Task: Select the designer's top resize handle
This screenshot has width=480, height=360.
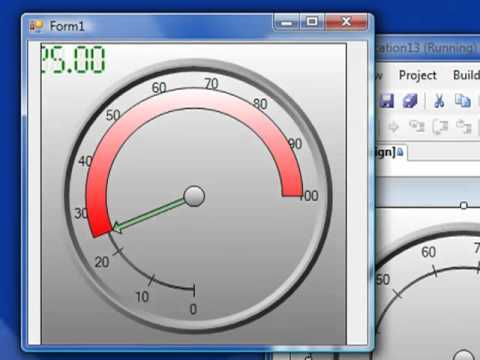Action: tap(463, 205)
